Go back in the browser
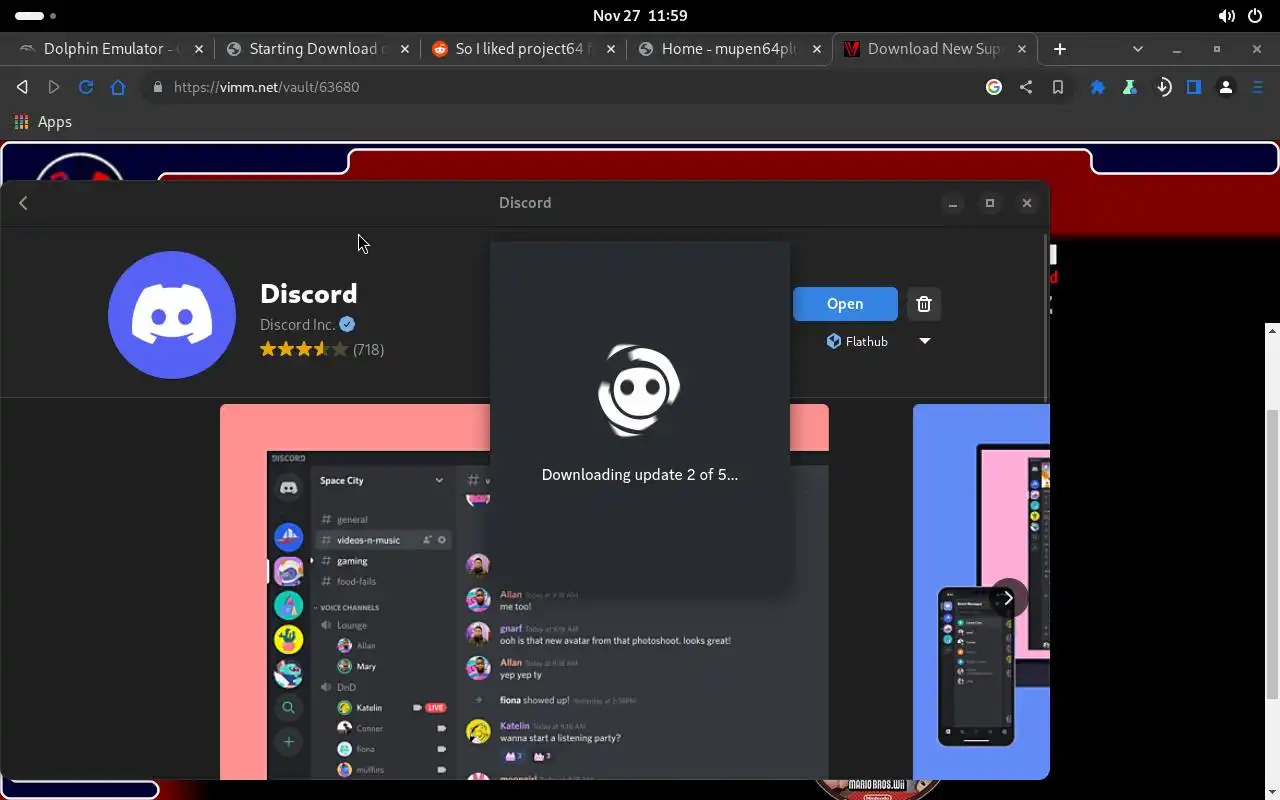The height and width of the screenshot is (800, 1280). (x=22, y=87)
